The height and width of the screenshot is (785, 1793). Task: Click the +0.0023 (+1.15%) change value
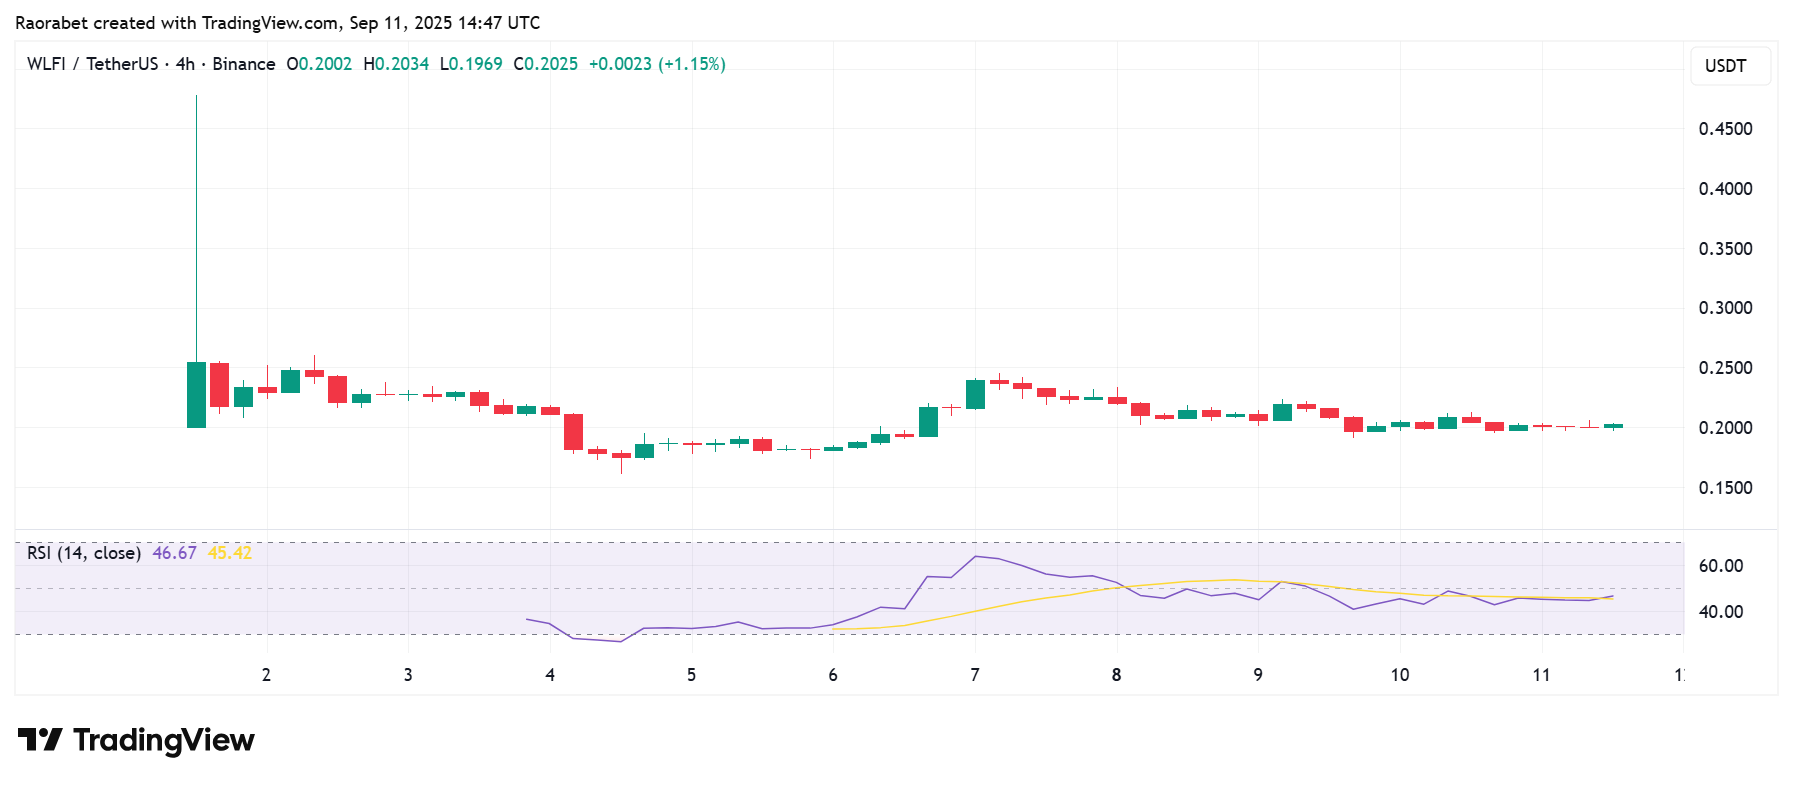point(656,64)
